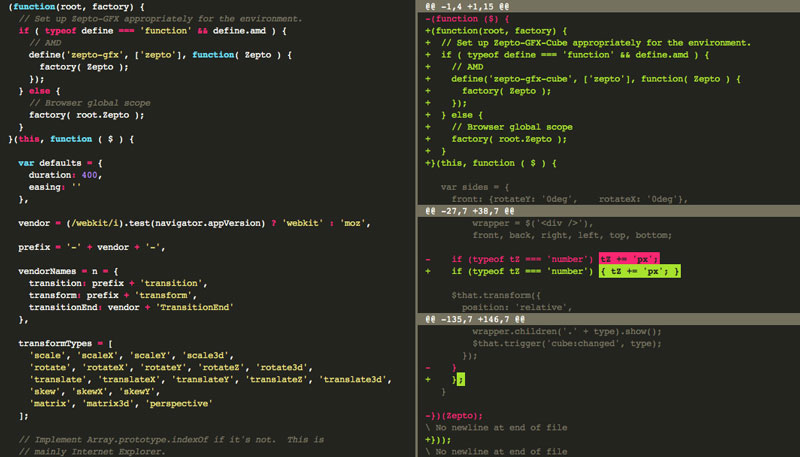Click the added line '+(function(root, factory) {'
This screenshot has height=457, width=800.
coord(495,31)
